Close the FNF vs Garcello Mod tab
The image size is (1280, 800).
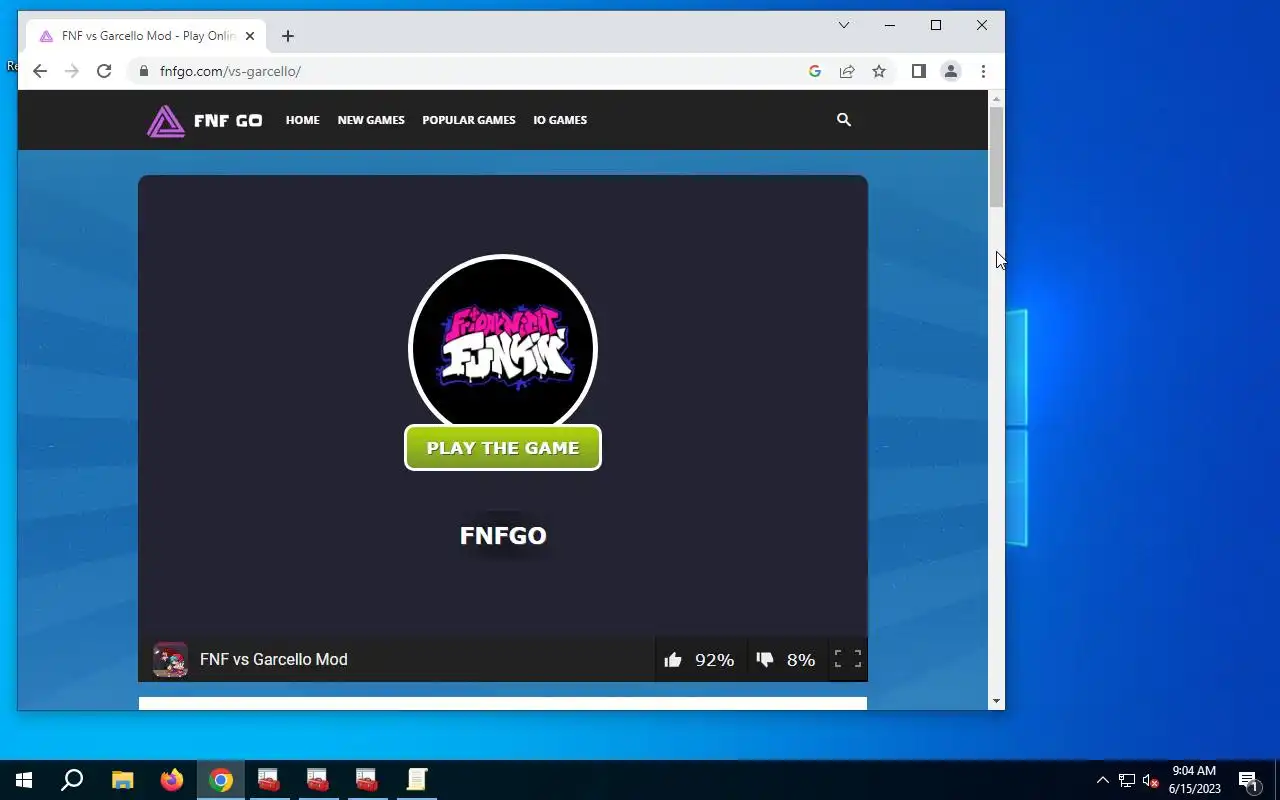click(250, 36)
